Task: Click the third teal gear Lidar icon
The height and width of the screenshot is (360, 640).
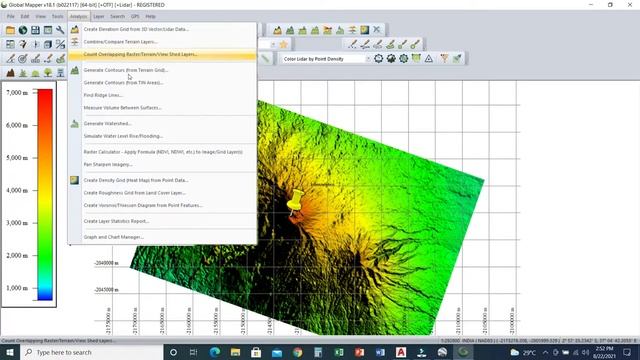Action: 404,59
